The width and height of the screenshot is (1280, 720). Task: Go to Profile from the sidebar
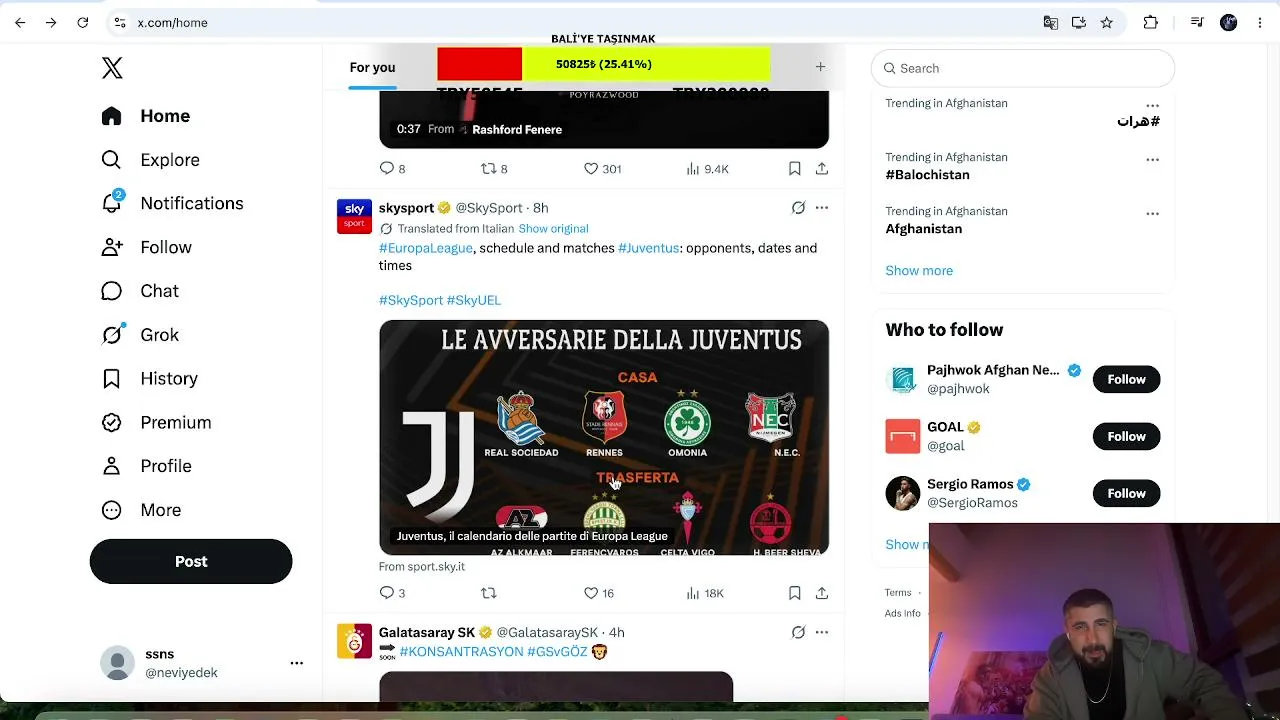pos(146,466)
